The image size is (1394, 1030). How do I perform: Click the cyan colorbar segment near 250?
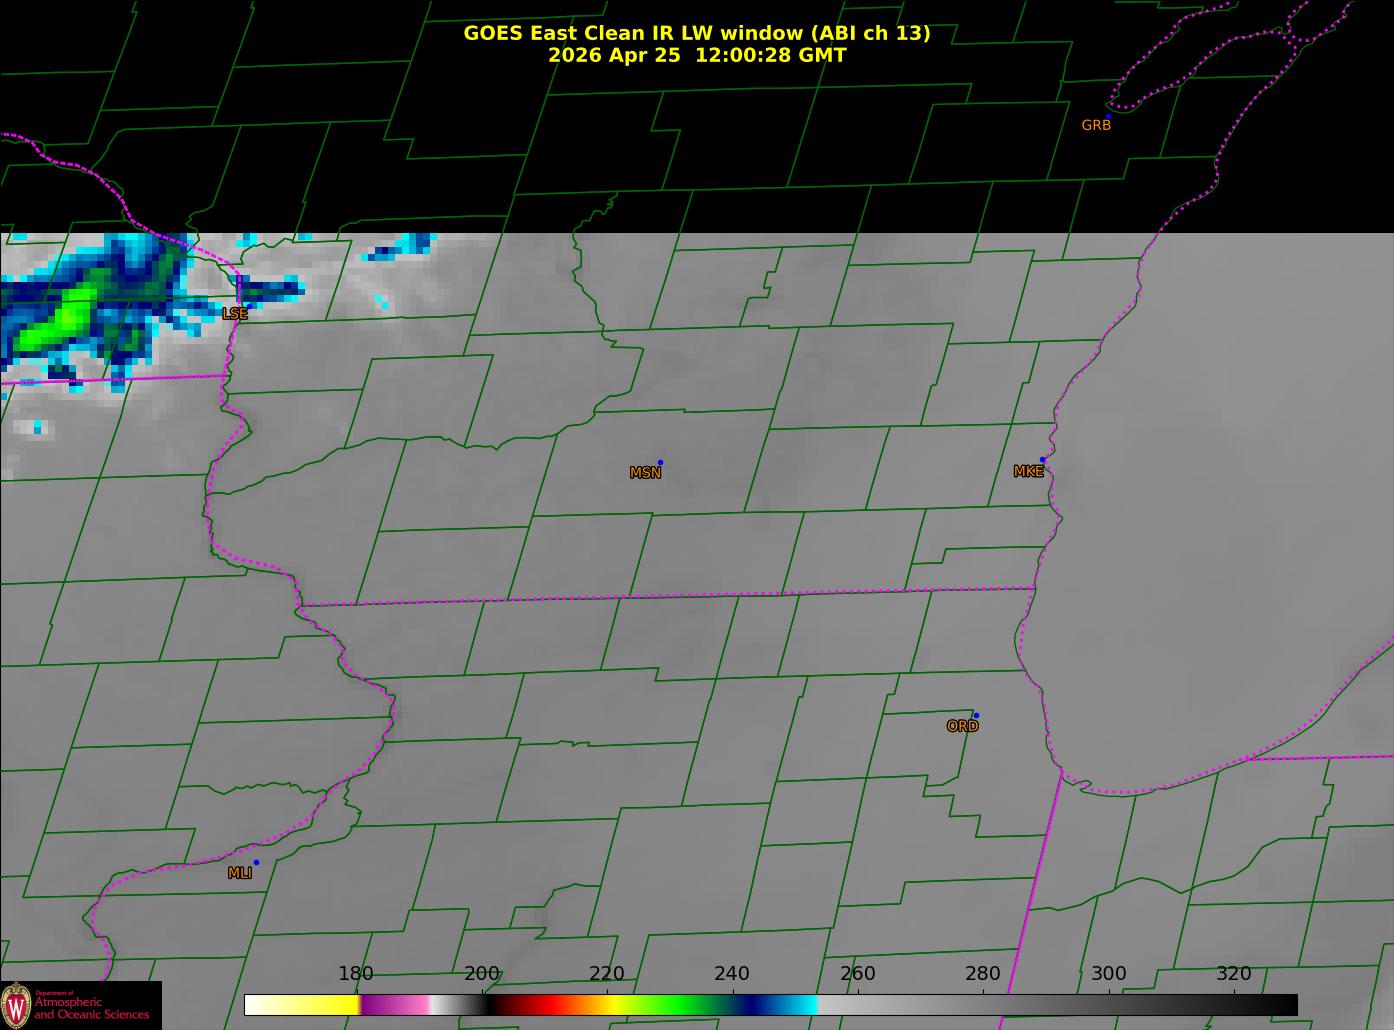point(800,1005)
